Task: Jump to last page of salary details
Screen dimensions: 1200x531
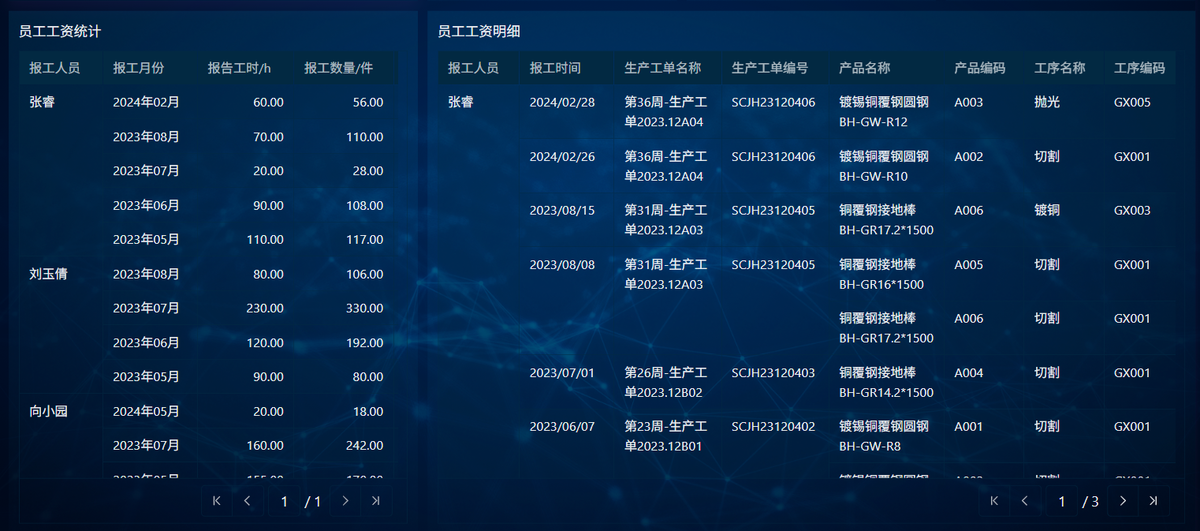Action: click(x=1154, y=501)
